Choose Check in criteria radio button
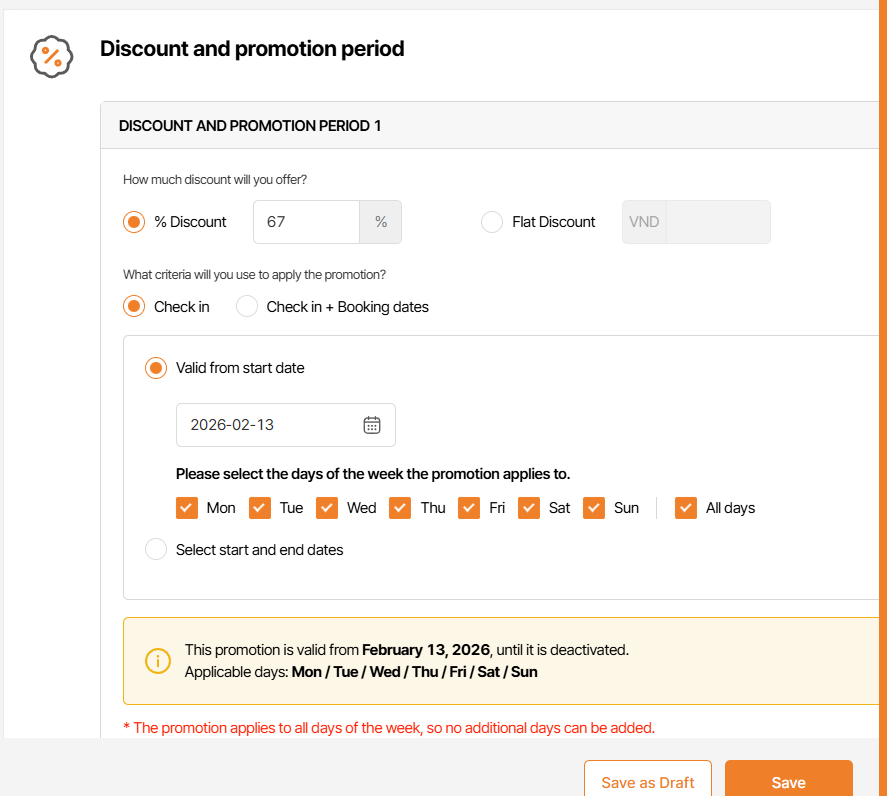Image resolution: width=887 pixels, height=796 pixels. point(134,307)
